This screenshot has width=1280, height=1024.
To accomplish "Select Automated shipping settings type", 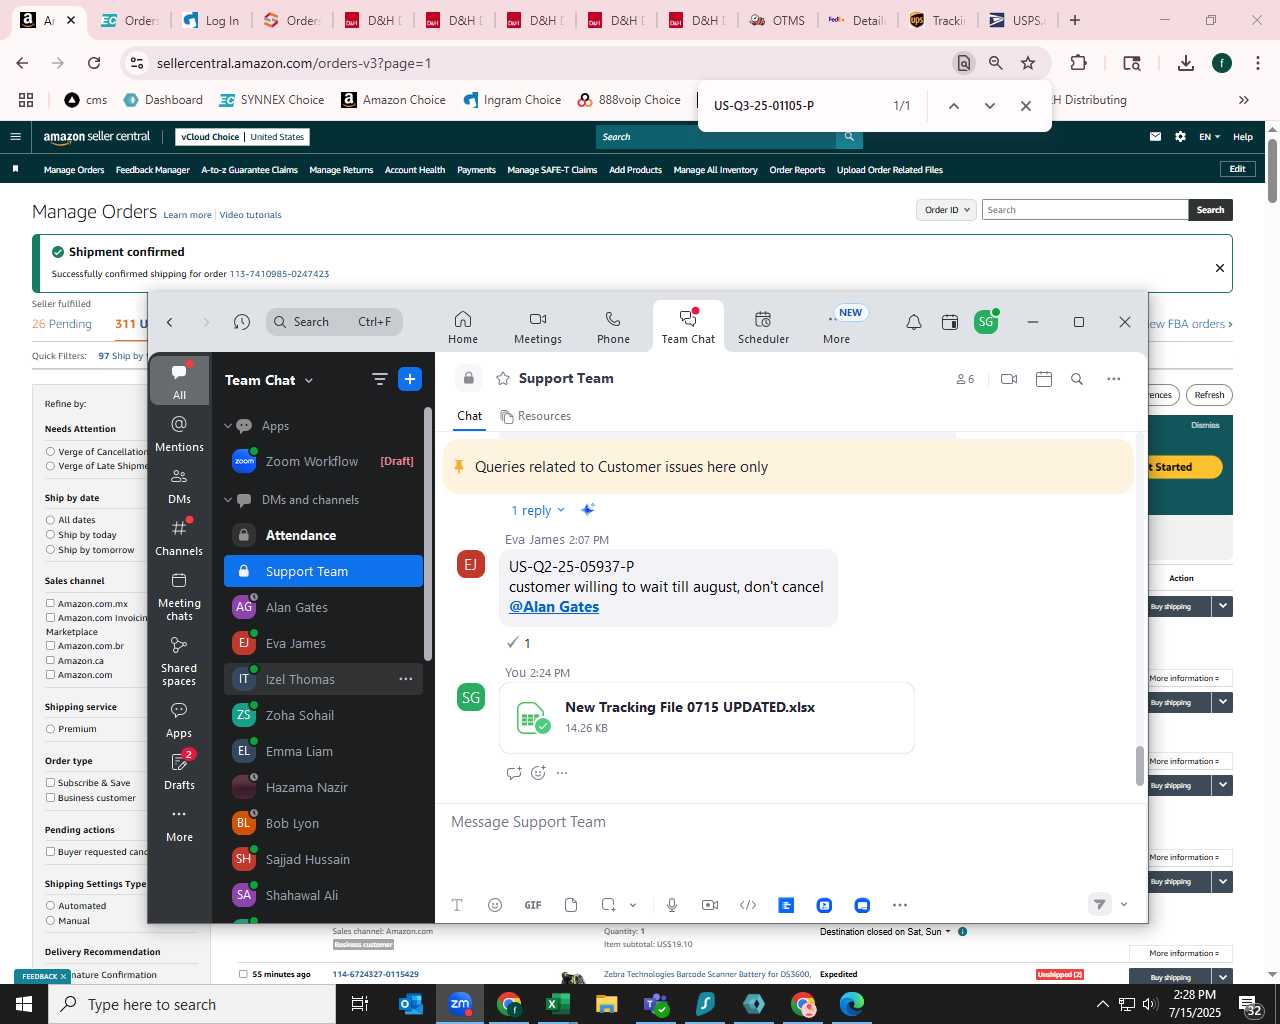I will (x=50, y=906).
